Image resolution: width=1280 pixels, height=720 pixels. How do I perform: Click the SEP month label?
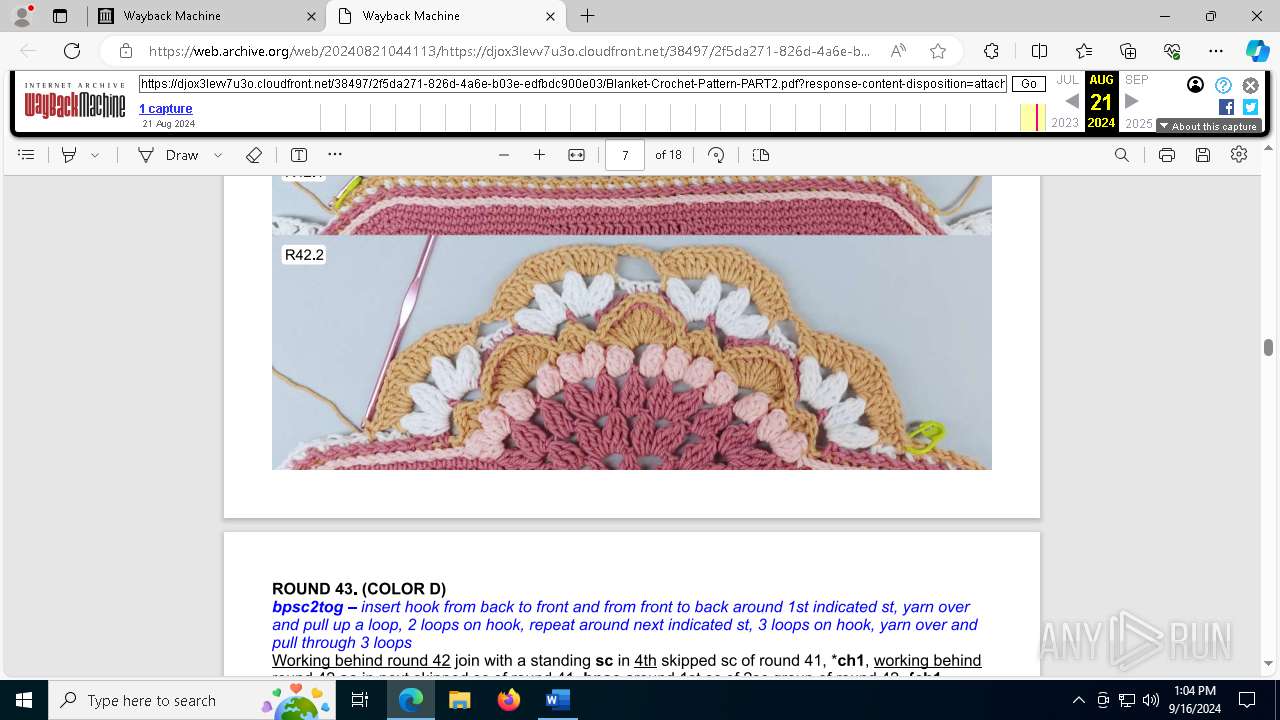[1136, 80]
